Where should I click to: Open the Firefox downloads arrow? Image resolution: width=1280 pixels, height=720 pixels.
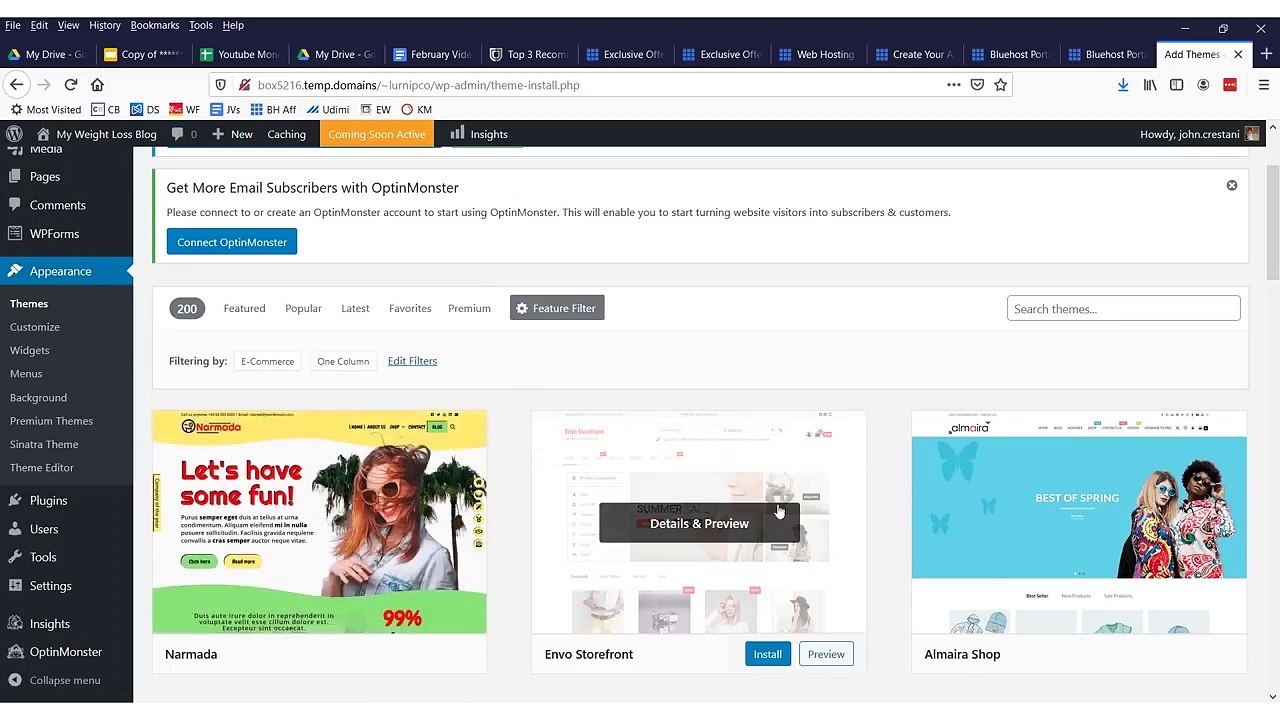click(1123, 85)
